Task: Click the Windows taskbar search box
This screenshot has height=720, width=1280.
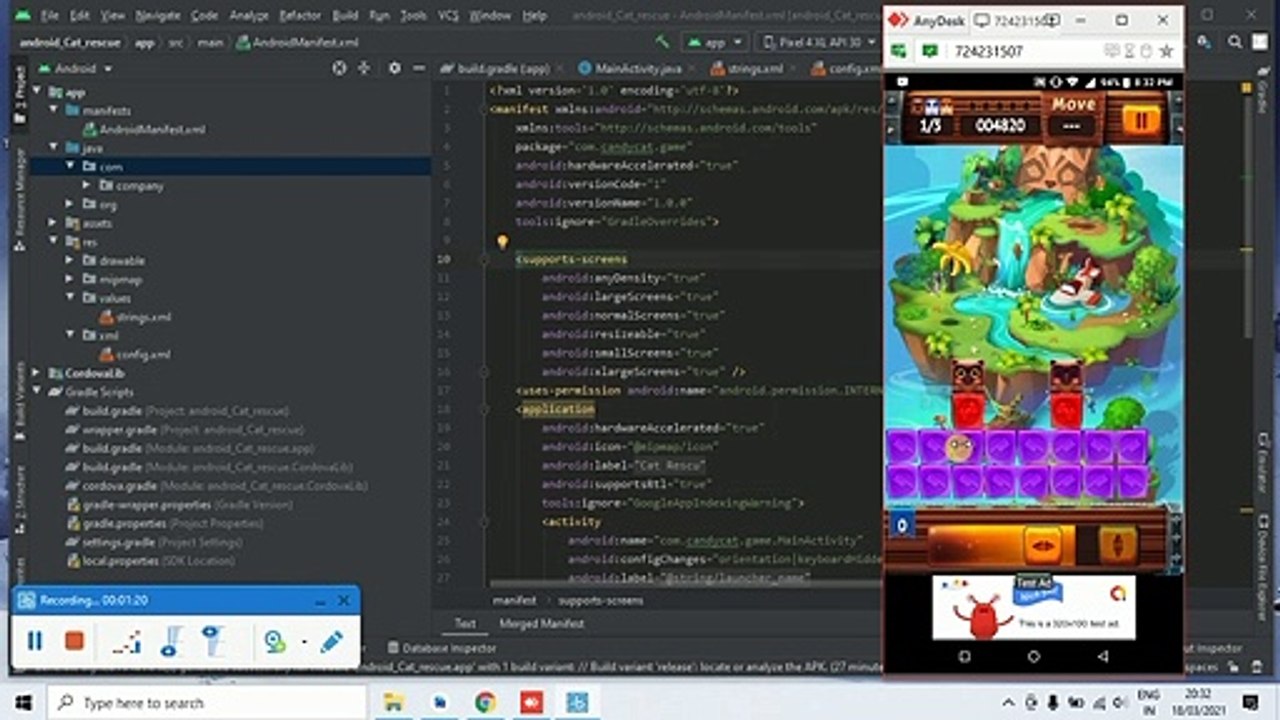Action: pos(207,702)
